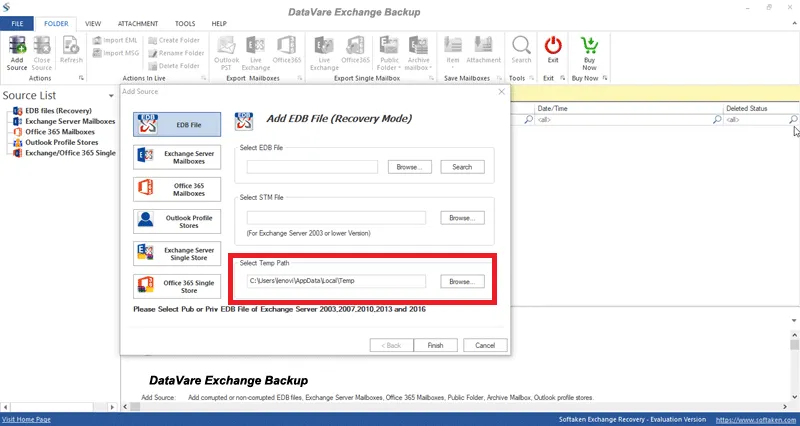
Task: Click the Finish button
Action: (x=435, y=345)
